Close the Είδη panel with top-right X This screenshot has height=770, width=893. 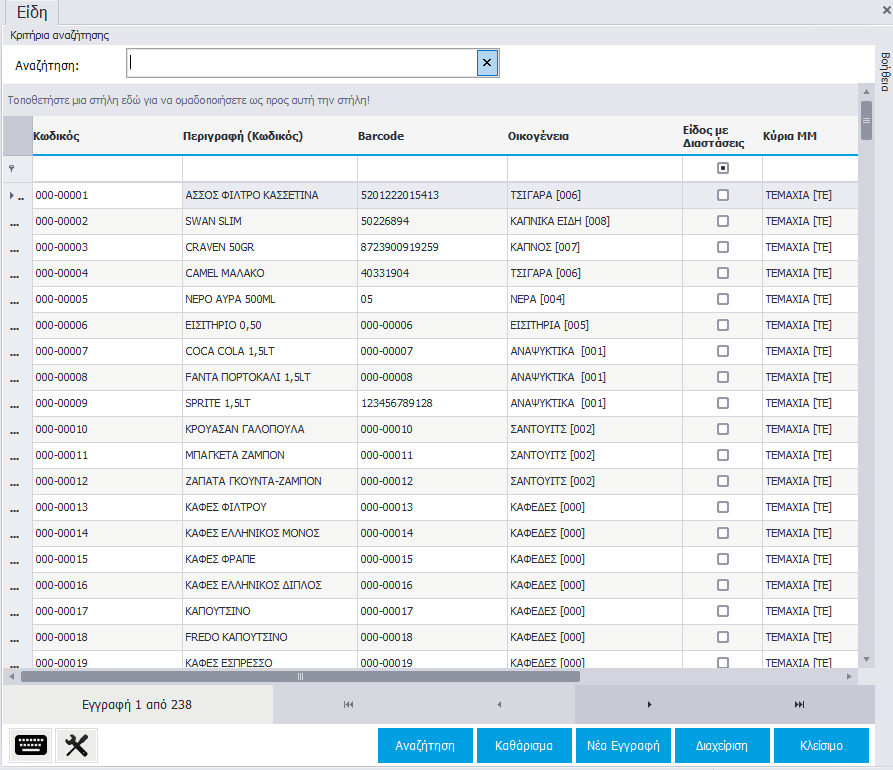point(885,9)
